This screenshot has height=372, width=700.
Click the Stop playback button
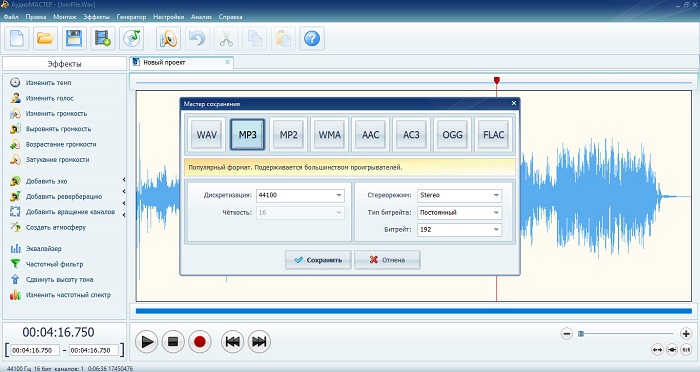173,342
